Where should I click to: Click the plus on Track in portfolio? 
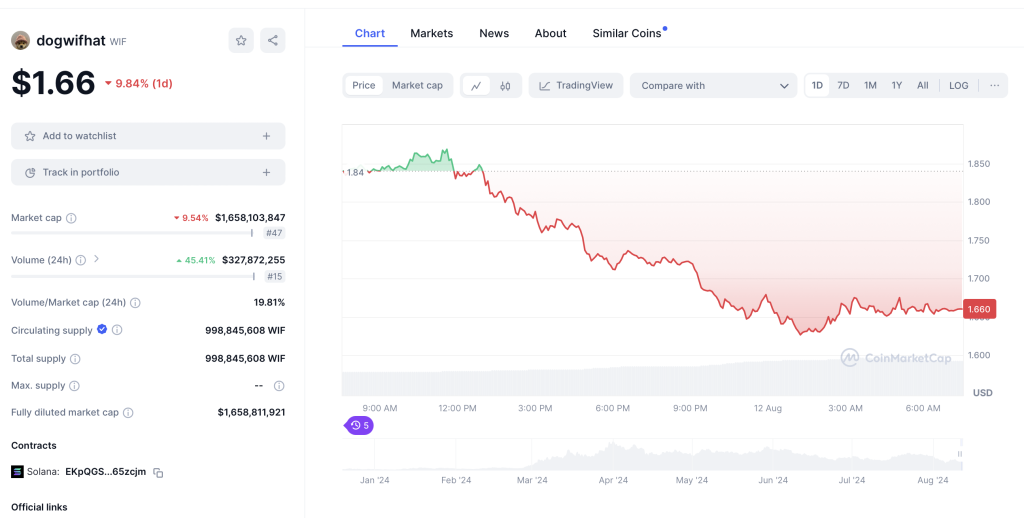(x=266, y=172)
